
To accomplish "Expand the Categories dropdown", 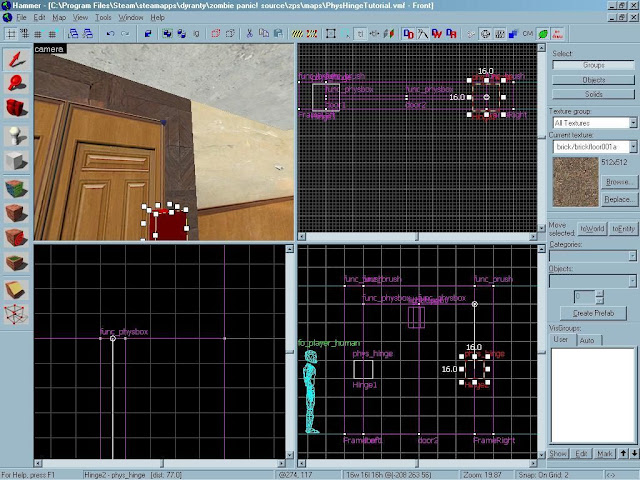I will pos(632,256).
